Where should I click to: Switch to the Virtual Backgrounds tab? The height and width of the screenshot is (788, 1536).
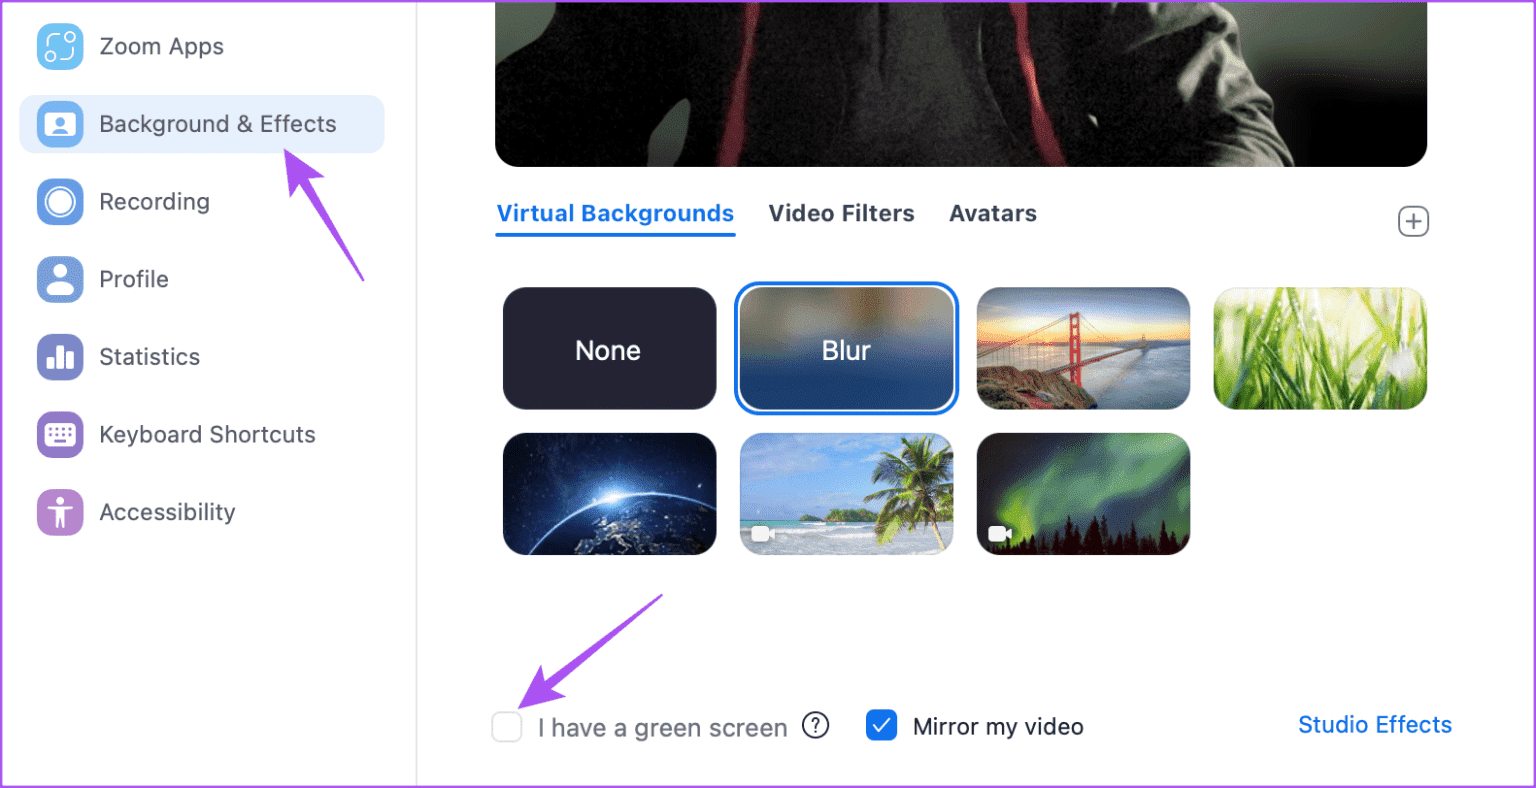point(615,214)
